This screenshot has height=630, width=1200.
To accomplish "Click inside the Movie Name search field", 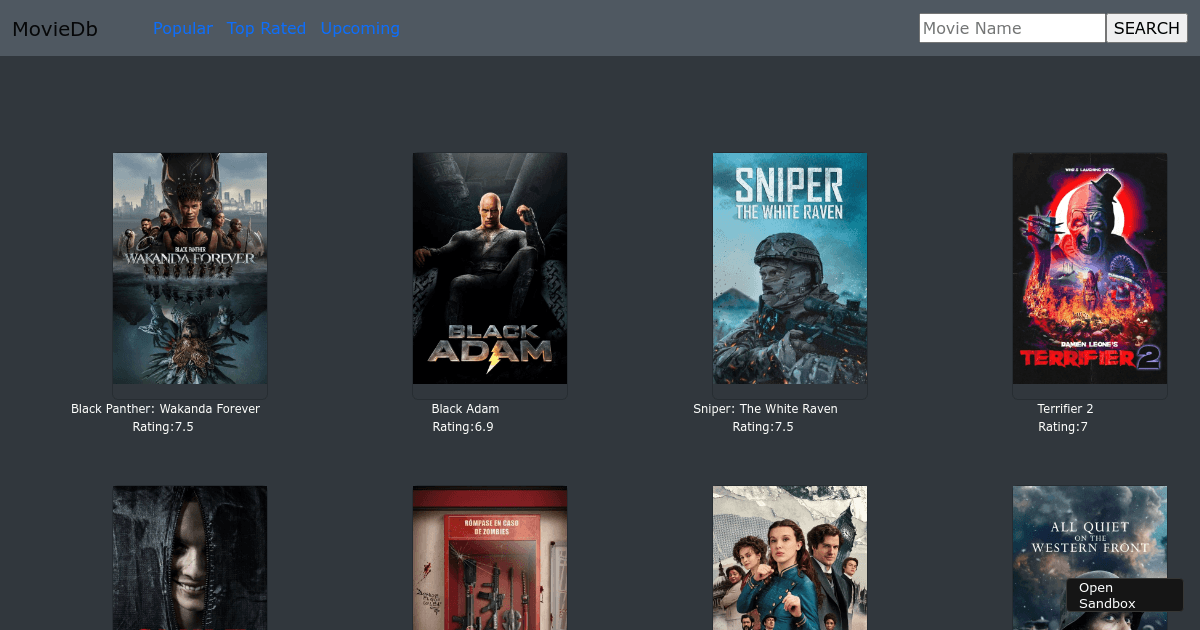I will (1012, 28).
